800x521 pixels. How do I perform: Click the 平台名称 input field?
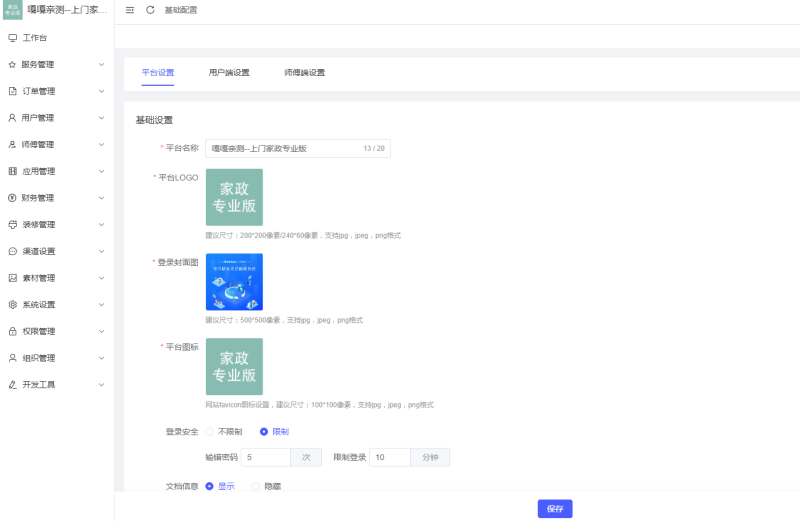298,148
